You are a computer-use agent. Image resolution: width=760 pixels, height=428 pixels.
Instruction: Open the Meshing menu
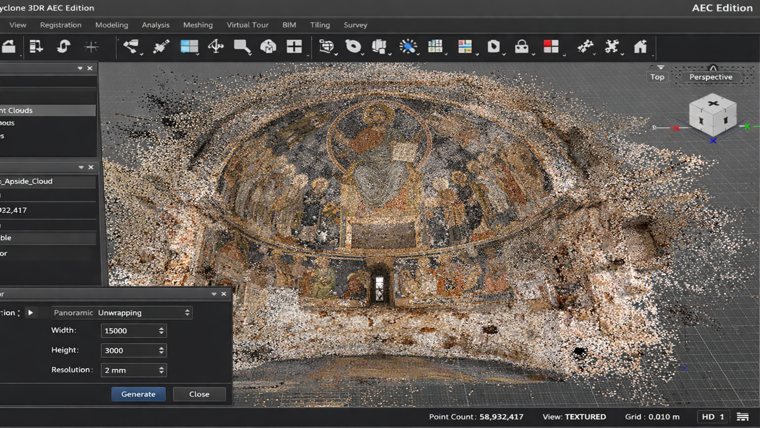(198, 25)
